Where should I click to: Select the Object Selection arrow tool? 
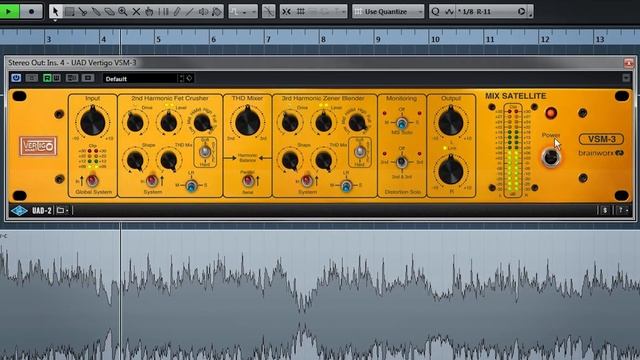[56, 11]
